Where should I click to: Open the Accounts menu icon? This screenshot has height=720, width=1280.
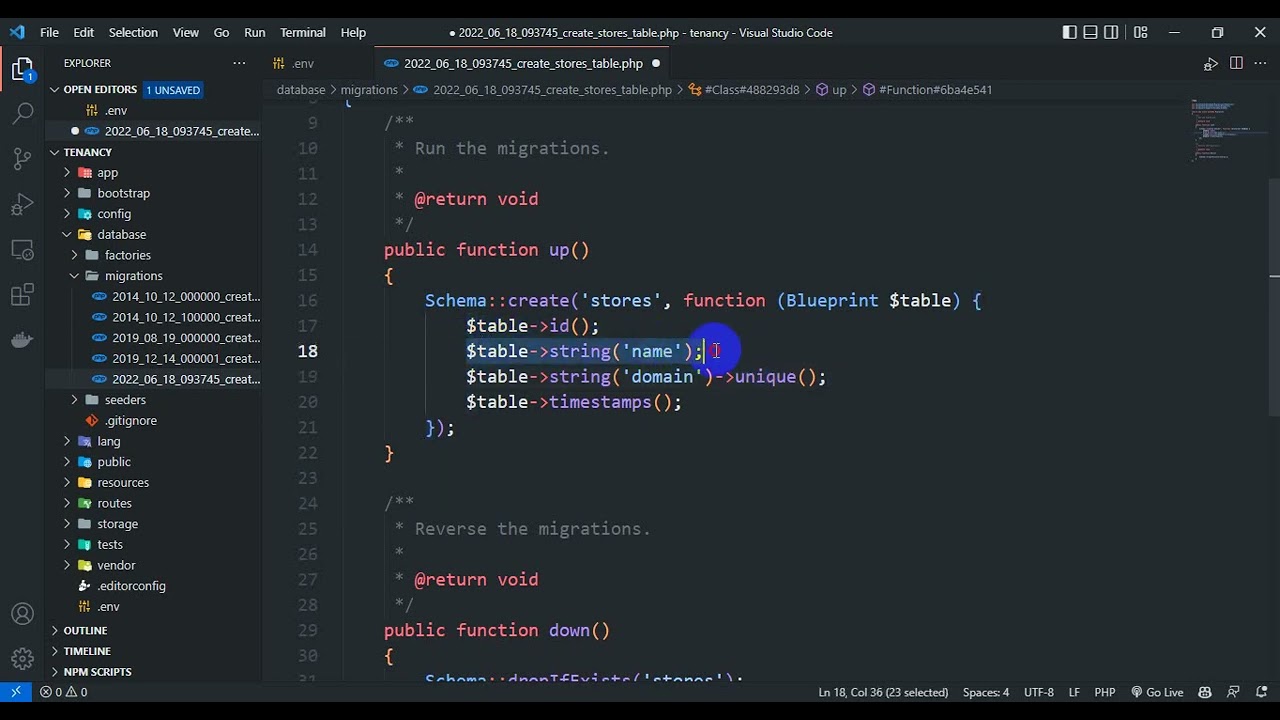22,613
